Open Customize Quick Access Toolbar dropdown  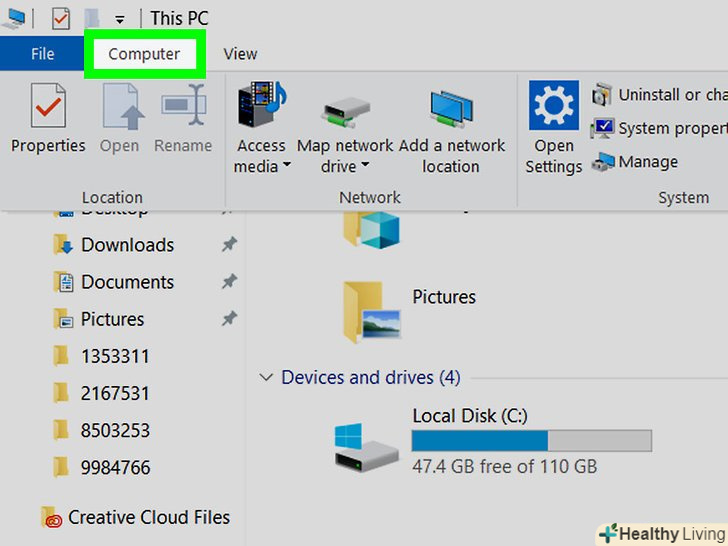click(x=120, y=20)
